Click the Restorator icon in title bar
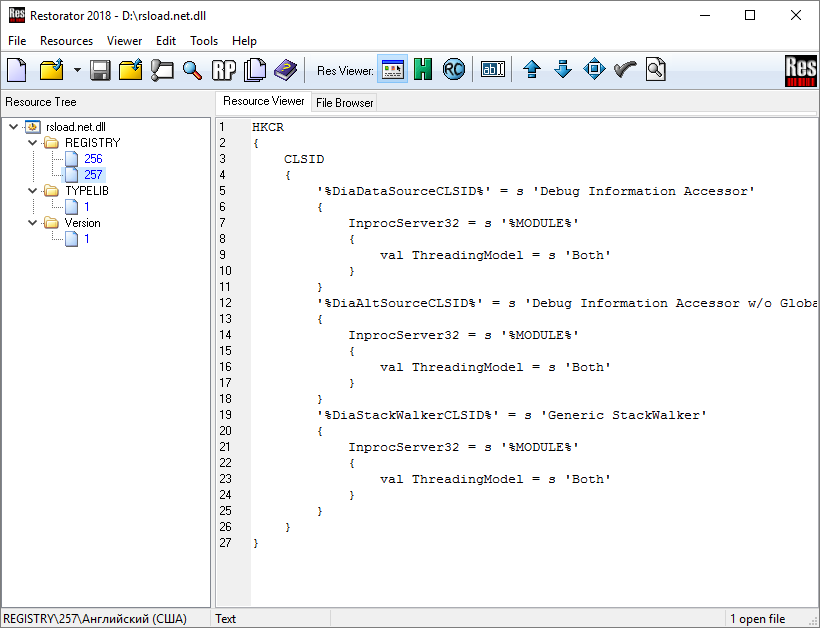820x628 pixels. coord(17,15)
